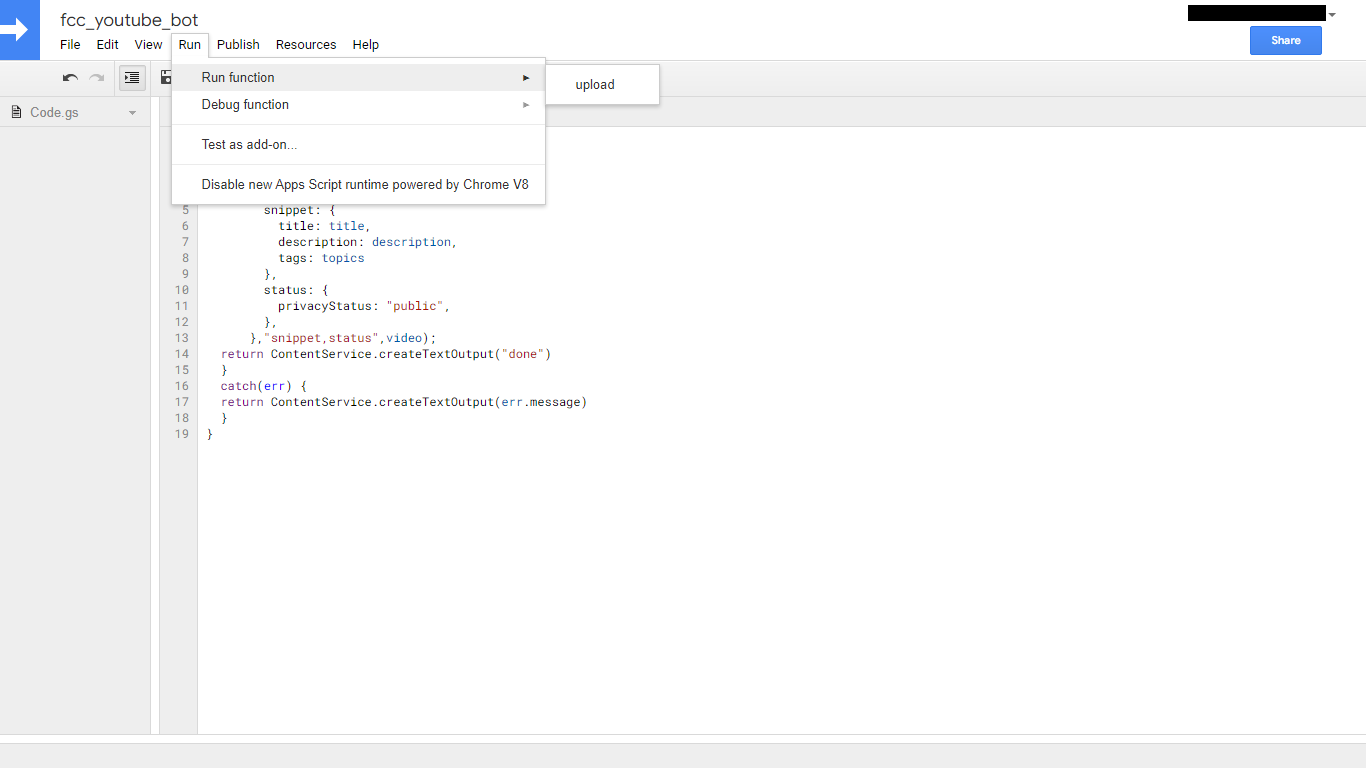Choose Test as add-on option
The width and height of the screenshot is (1366, 768).
pos(358,145)
